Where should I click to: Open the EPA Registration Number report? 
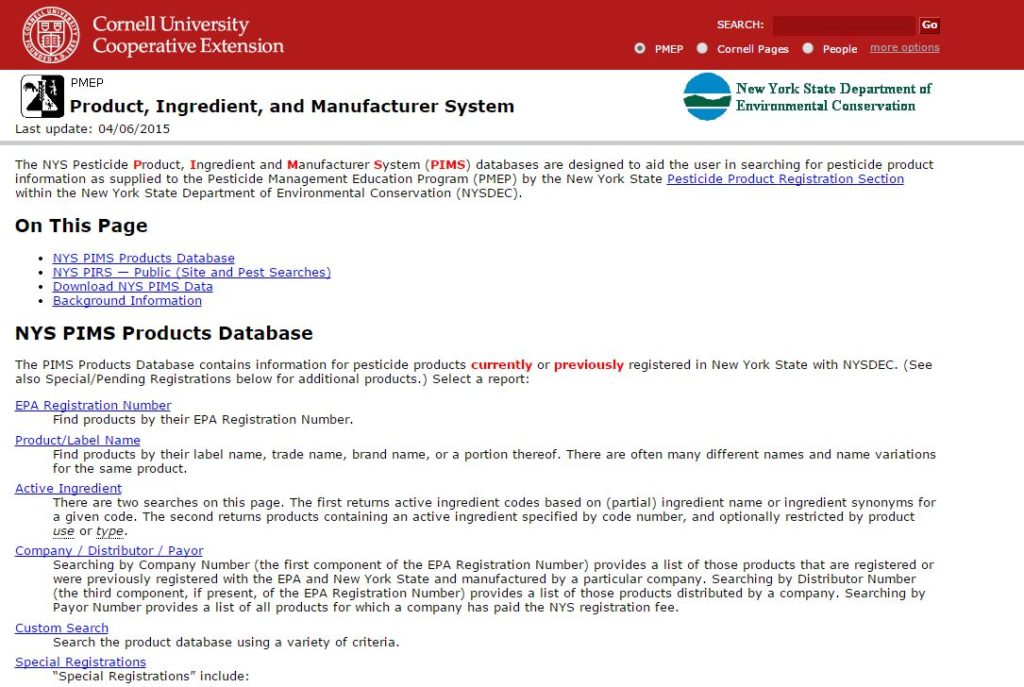93,405
